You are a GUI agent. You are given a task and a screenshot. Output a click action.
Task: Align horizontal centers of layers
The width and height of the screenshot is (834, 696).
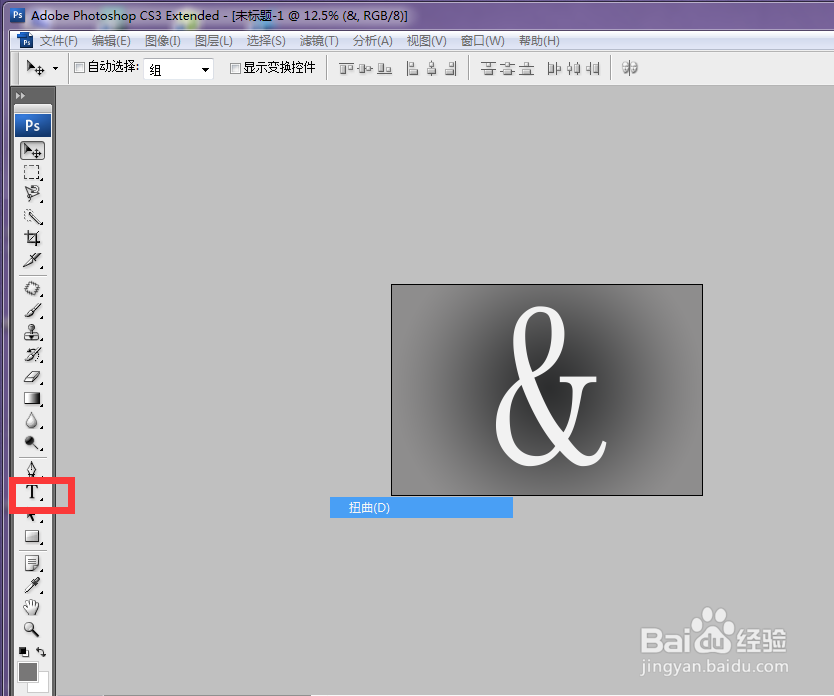pyautogui.click(x=432, y=68)
